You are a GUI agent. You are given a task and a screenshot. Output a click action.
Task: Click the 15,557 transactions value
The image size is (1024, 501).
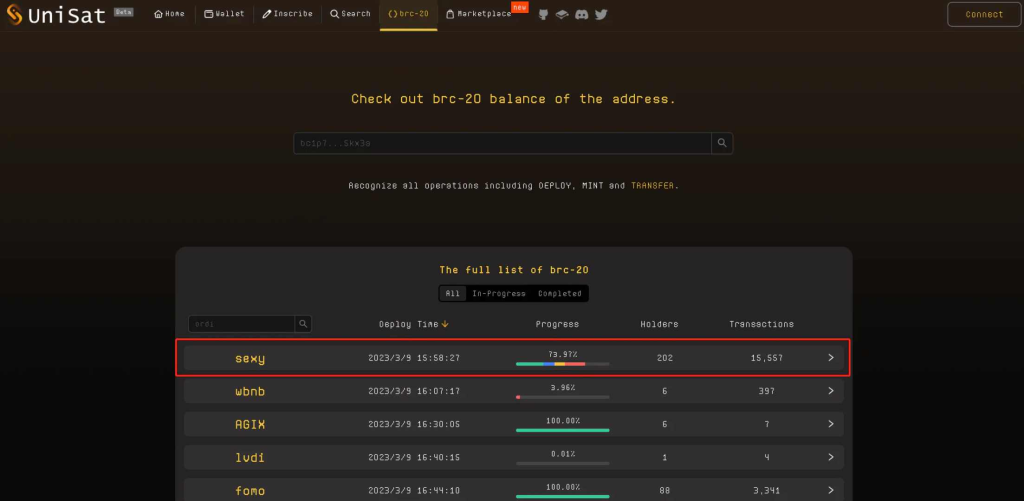[767, 358]
